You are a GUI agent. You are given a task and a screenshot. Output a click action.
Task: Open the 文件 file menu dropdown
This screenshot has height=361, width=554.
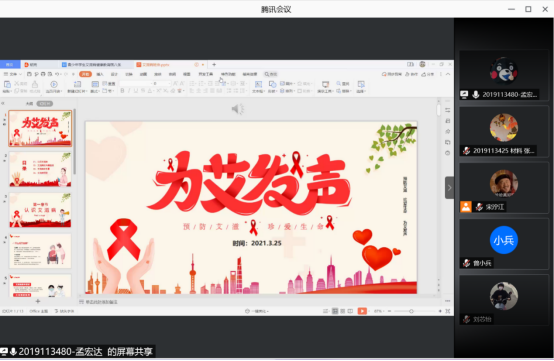tap(13, 74)
